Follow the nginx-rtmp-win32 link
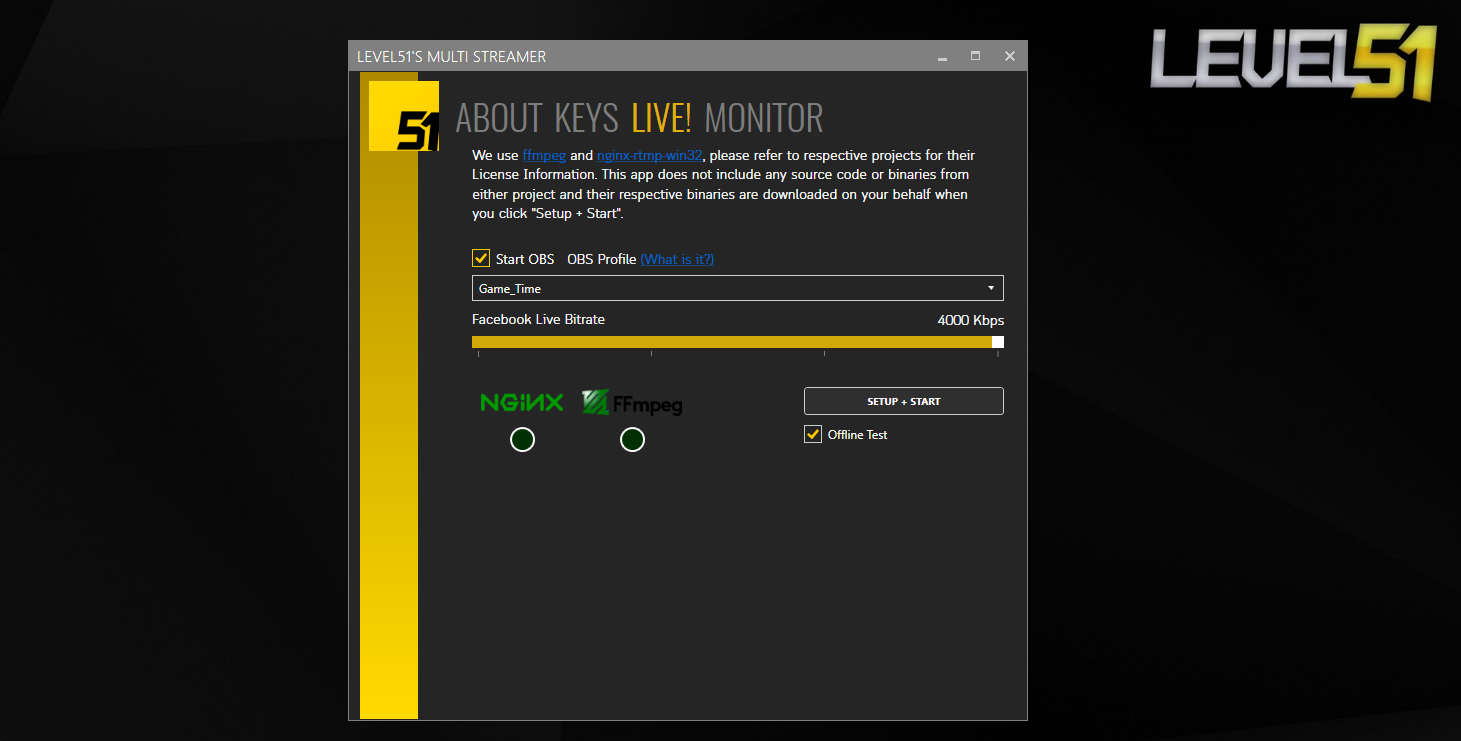The image size is (1461, 741). (x=650, y=156)
